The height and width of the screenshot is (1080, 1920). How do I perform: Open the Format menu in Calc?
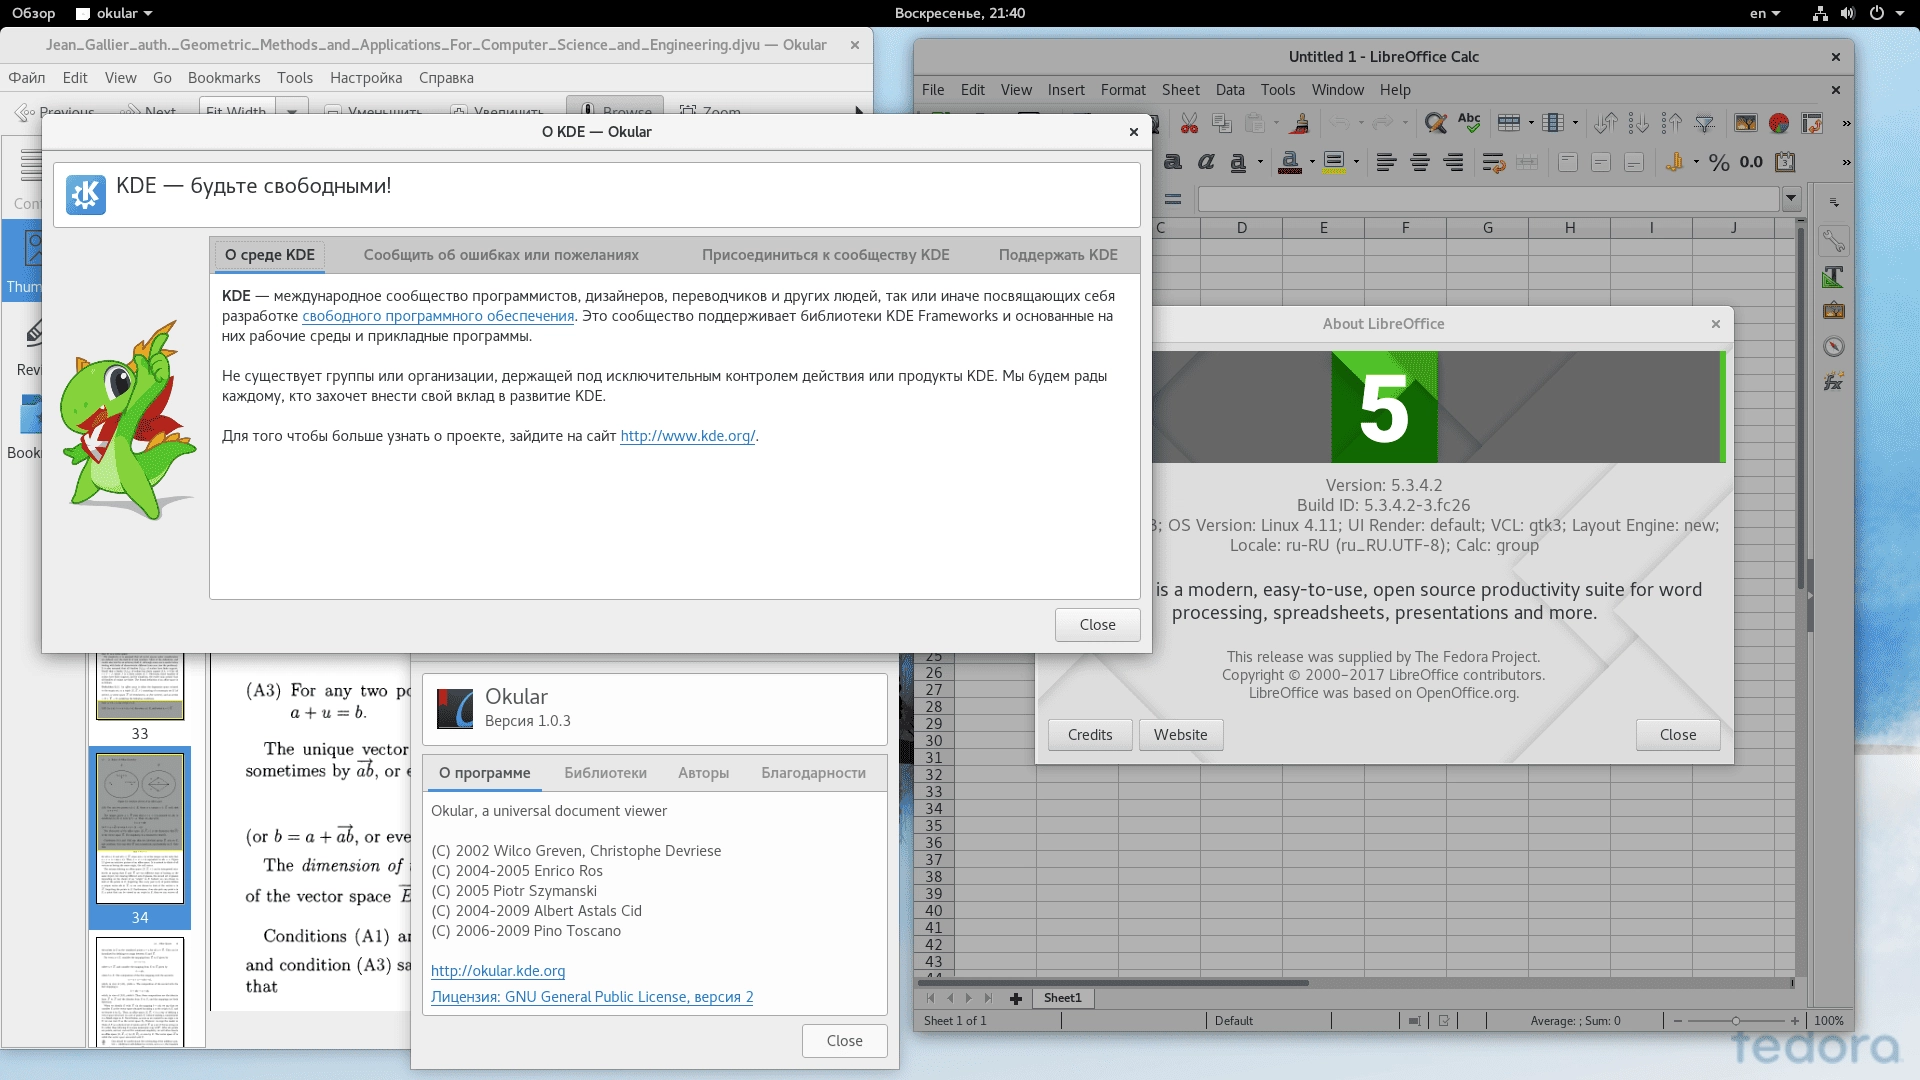point(1123,90)
